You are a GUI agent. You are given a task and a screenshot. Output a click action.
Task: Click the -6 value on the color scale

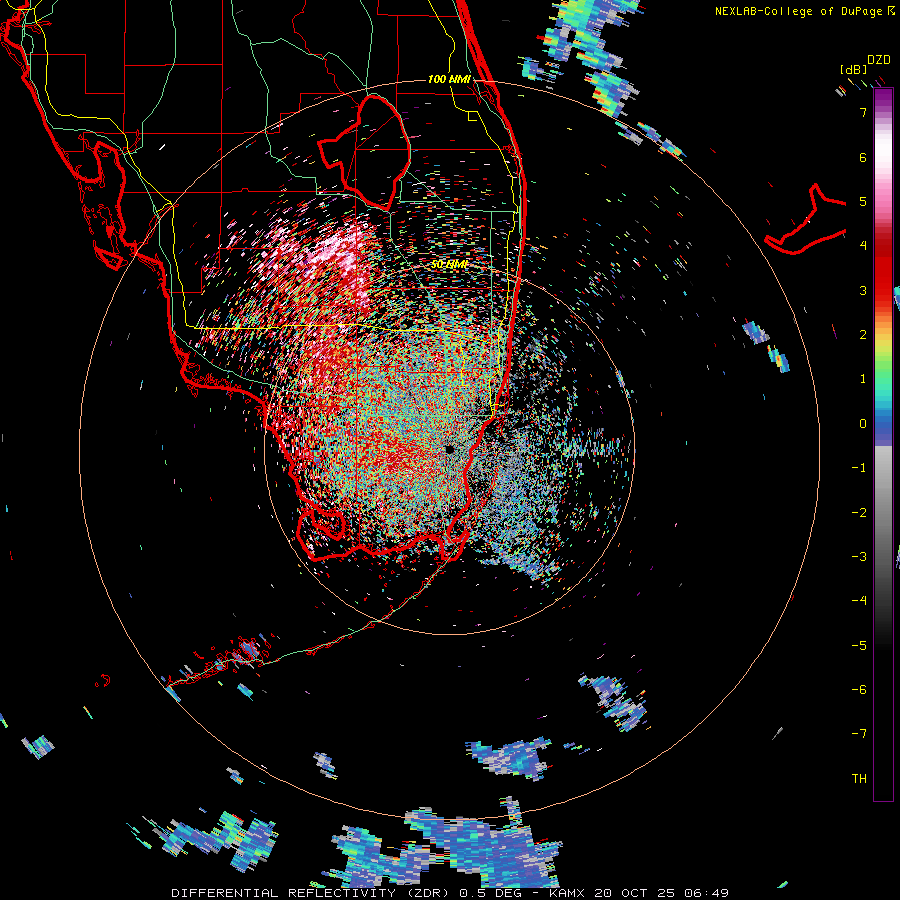pos(859,690)
